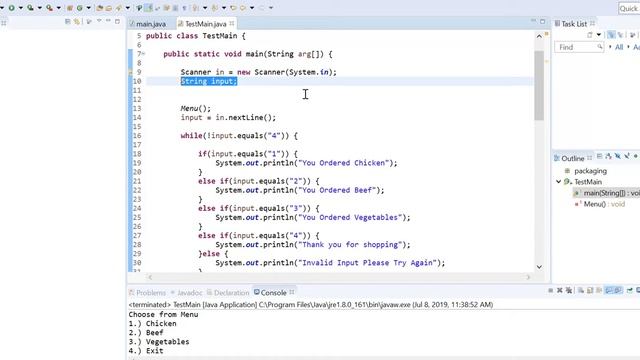Select Menu() : void in the Outline

[604, 204]
